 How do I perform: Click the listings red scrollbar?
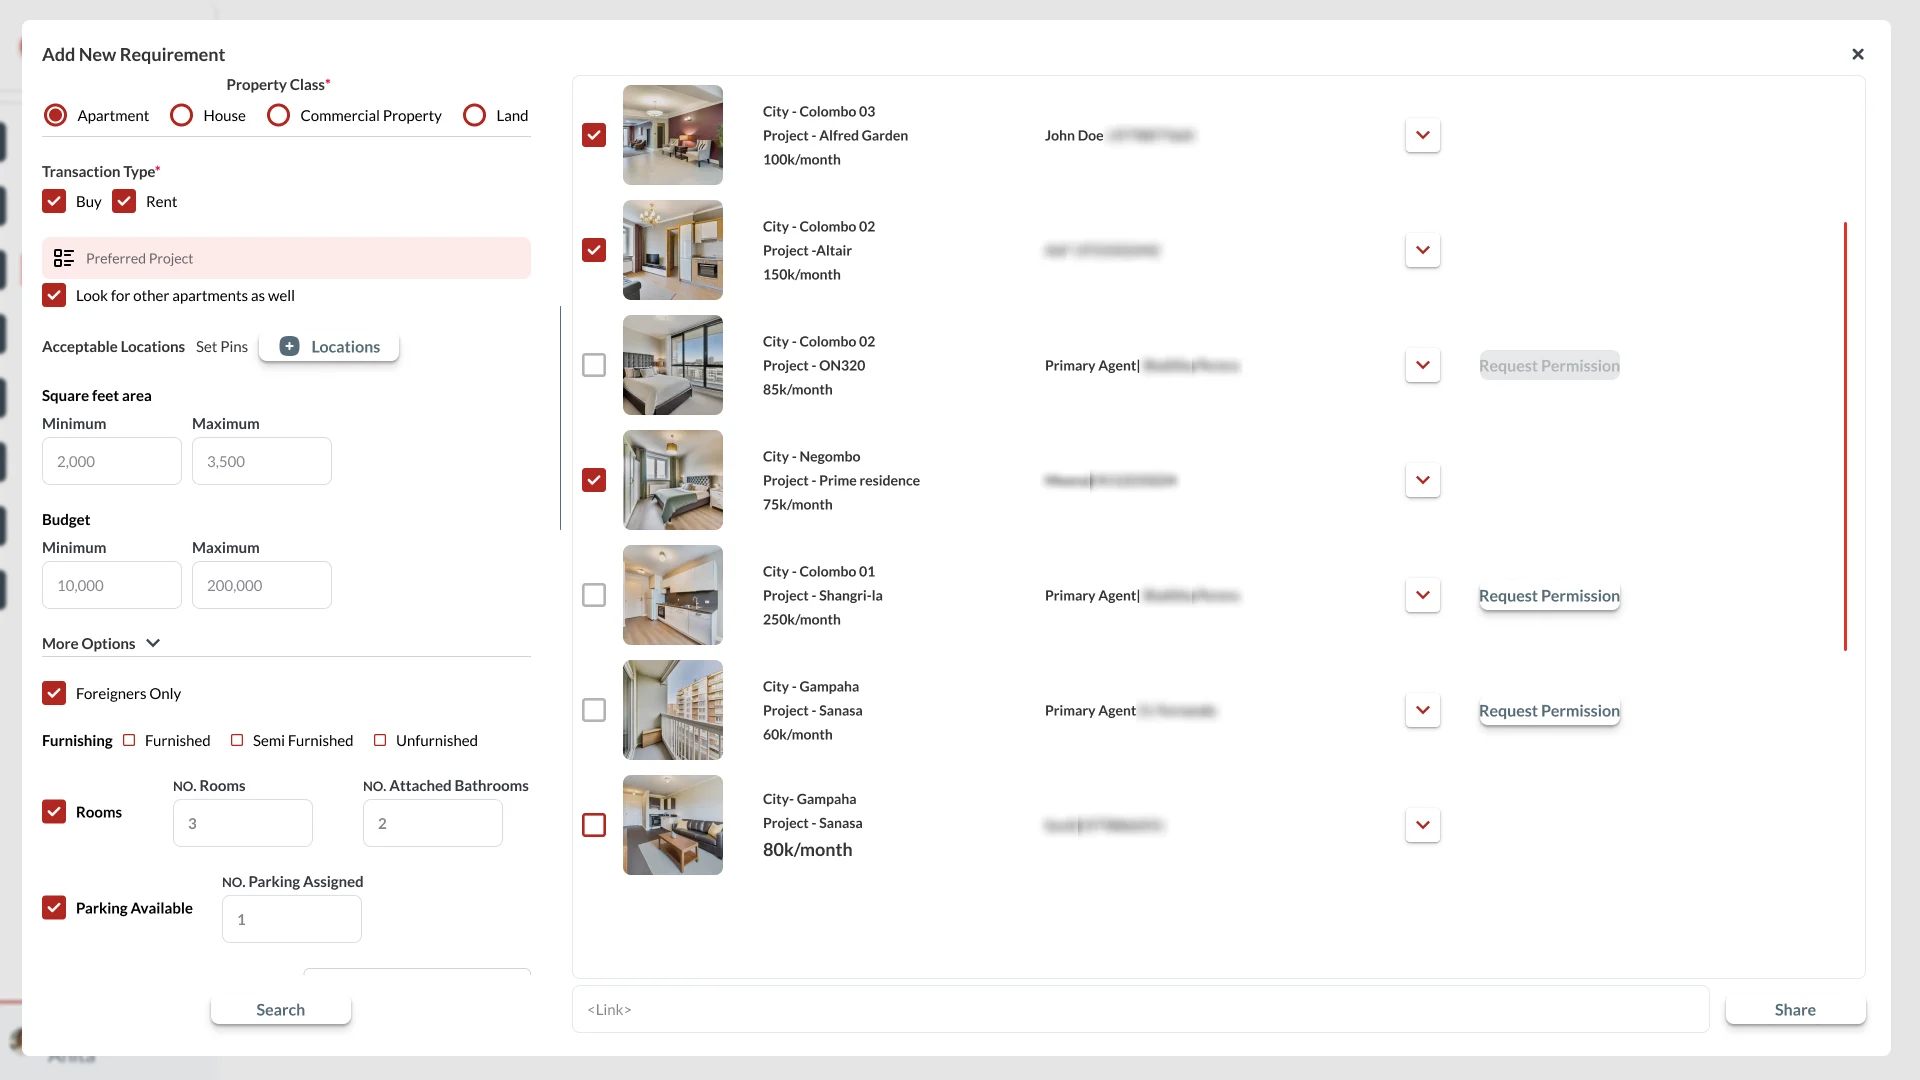1845,436
